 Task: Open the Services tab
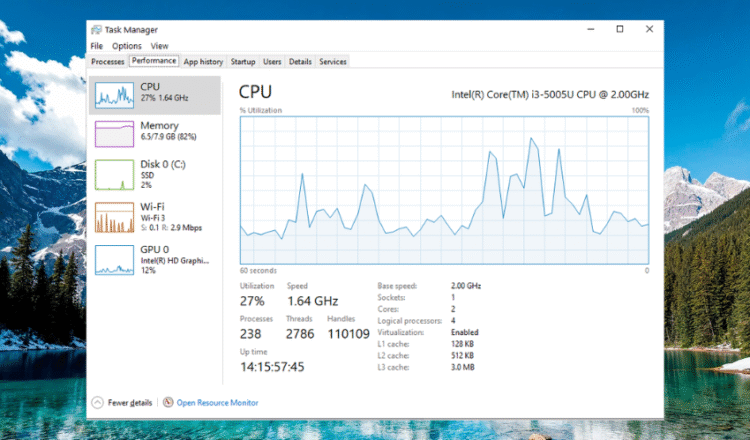point(333,62)
